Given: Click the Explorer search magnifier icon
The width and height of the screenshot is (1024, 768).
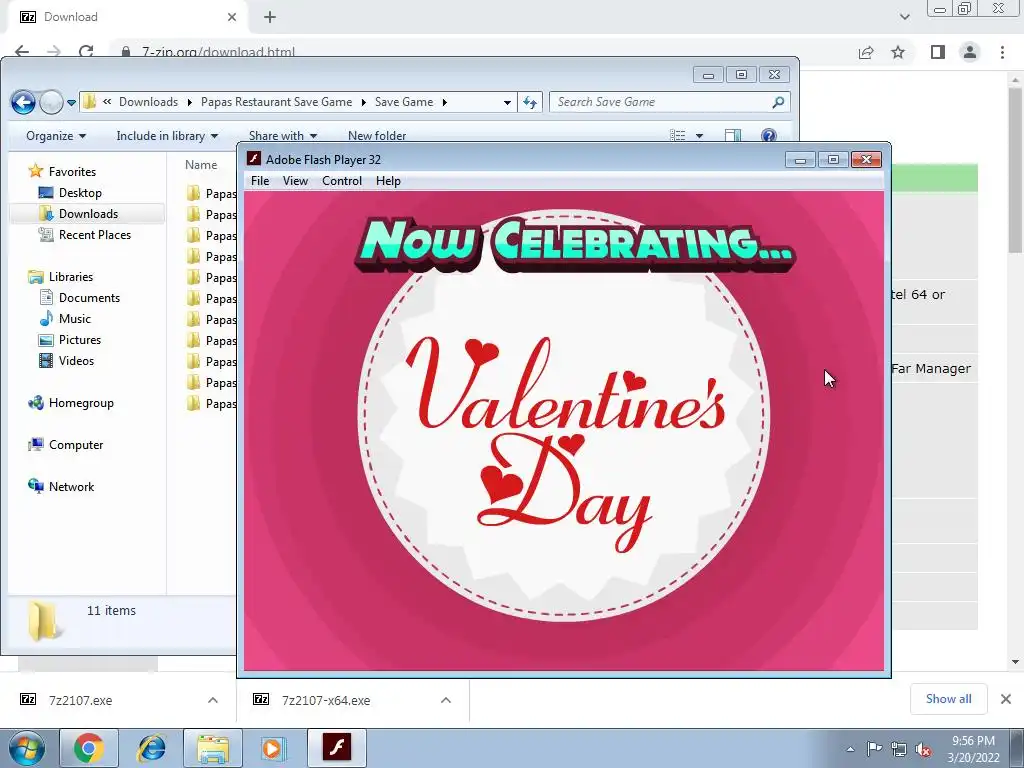Looking at the screenshot, I should point(778,102).
